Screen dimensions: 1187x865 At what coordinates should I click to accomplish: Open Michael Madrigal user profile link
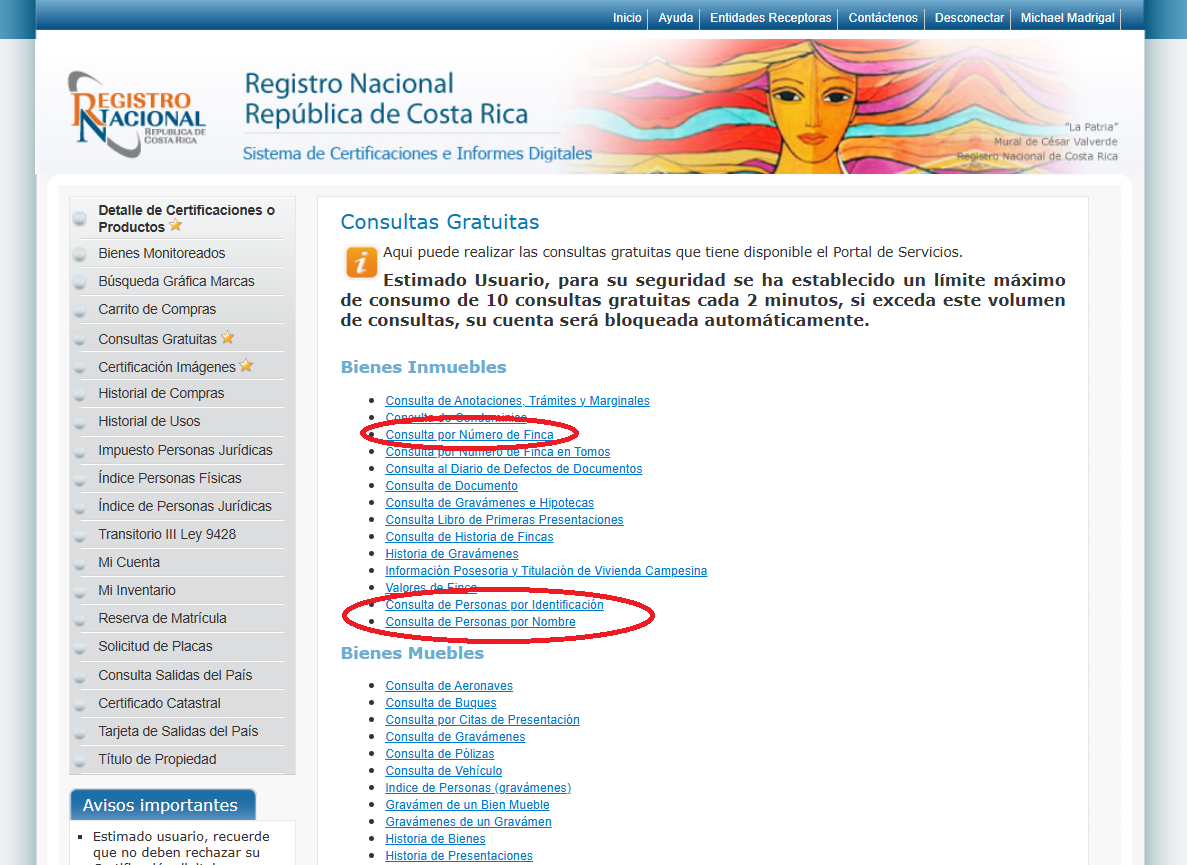1067,17
